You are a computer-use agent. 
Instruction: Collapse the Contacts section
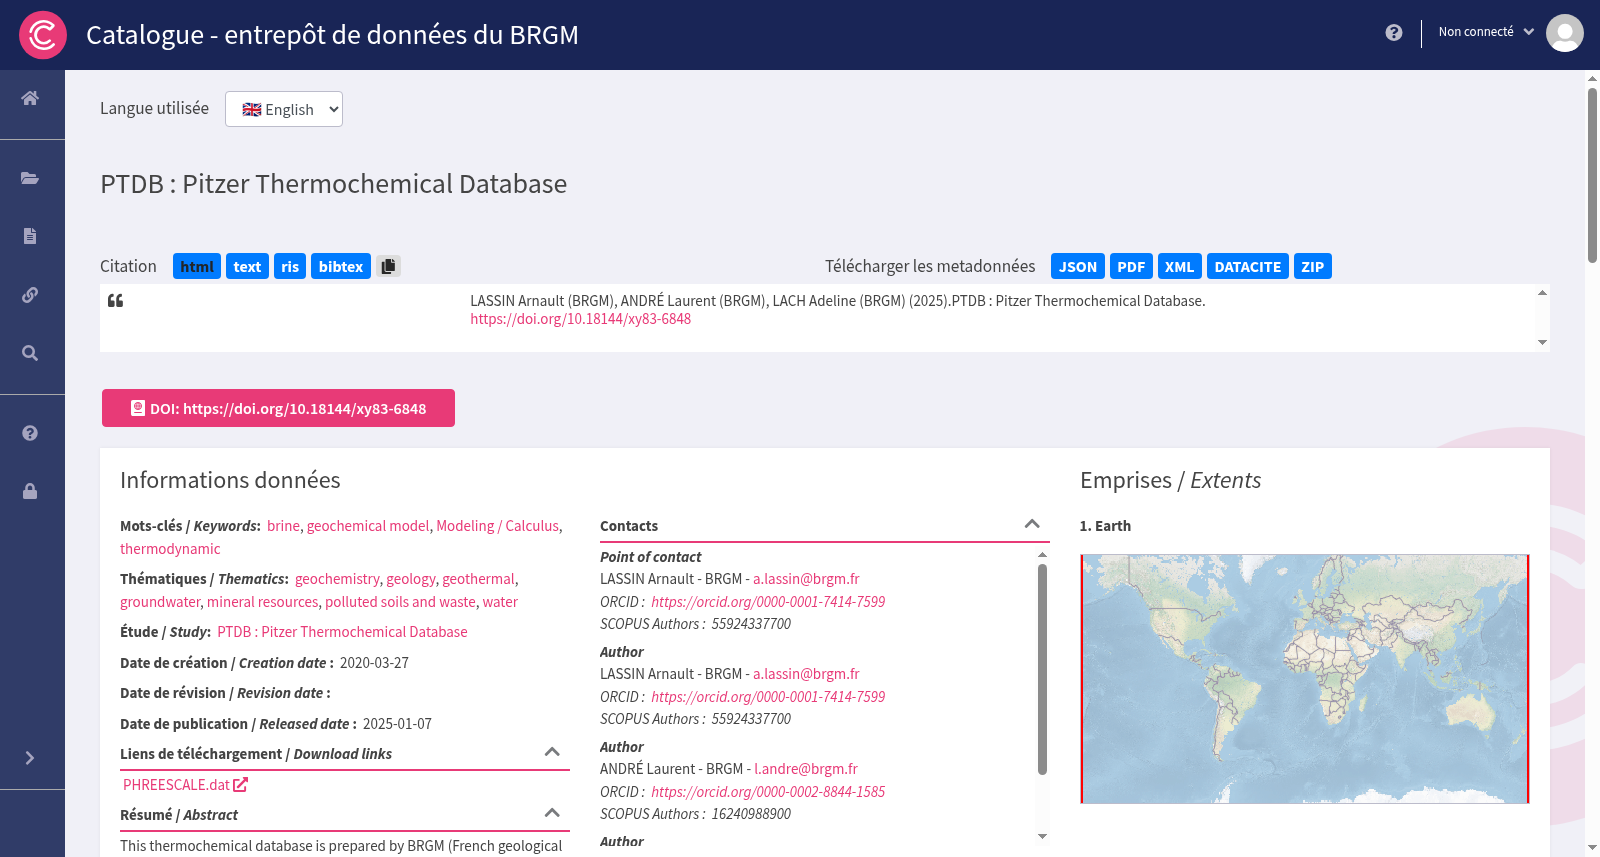click(x=1032, y=524)
